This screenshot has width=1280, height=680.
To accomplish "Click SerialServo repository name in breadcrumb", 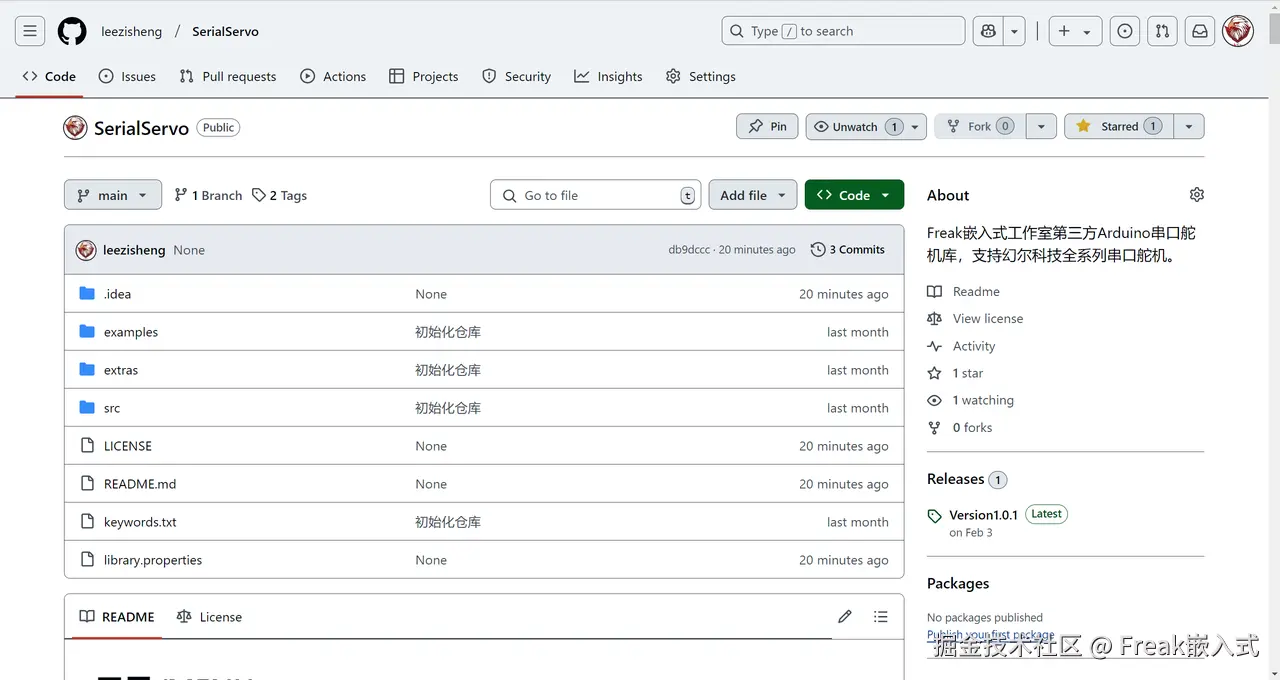I will point(225,31).
